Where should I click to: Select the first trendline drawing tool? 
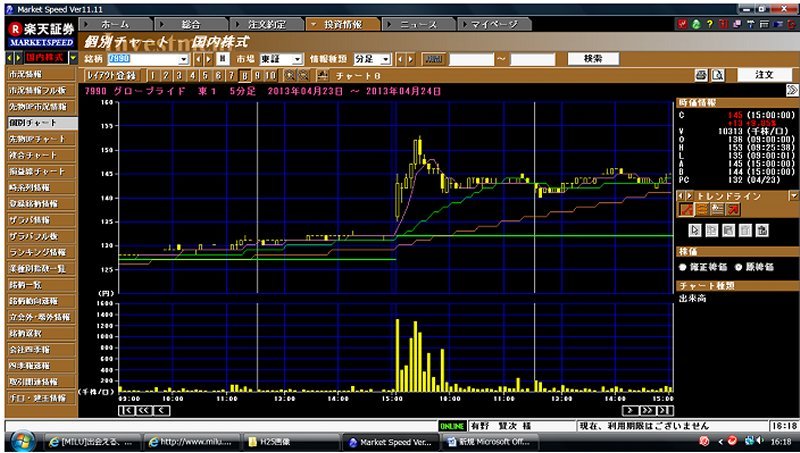coord(686,209)
